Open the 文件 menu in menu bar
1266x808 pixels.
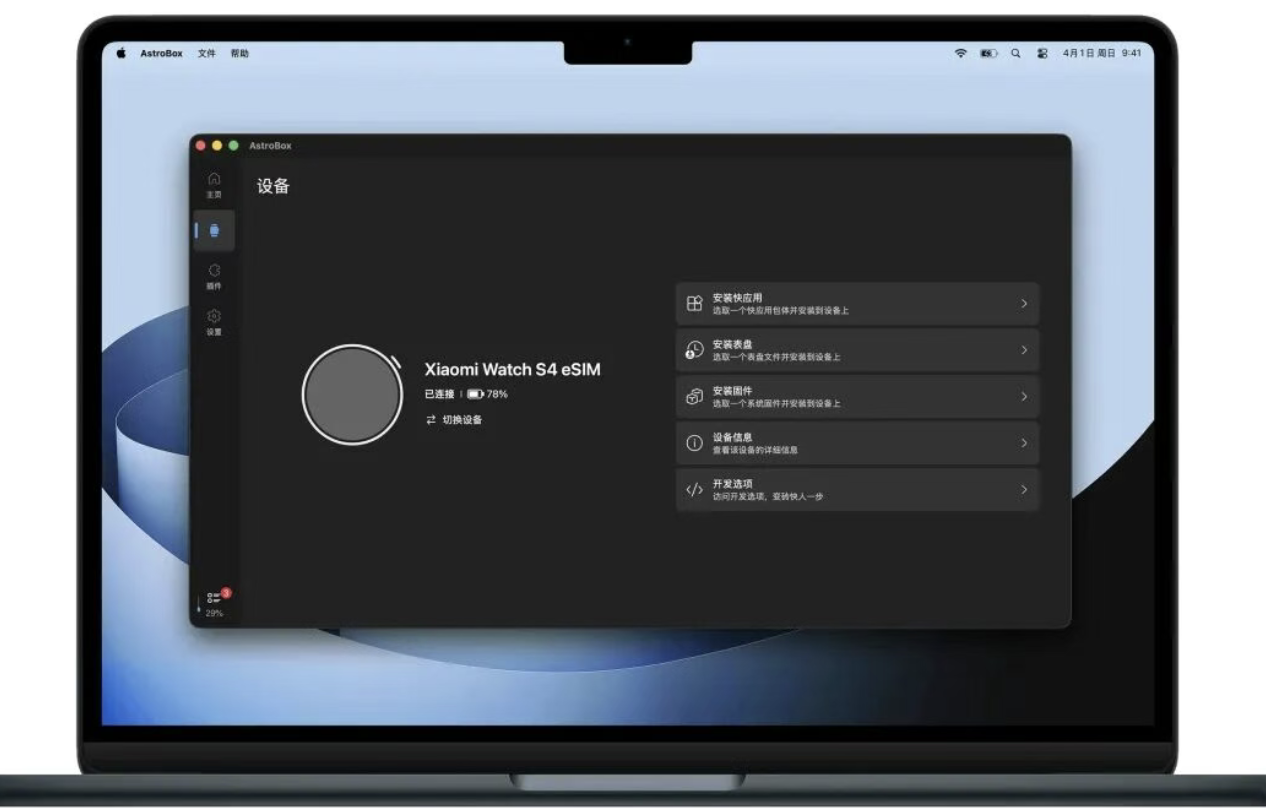206,53
